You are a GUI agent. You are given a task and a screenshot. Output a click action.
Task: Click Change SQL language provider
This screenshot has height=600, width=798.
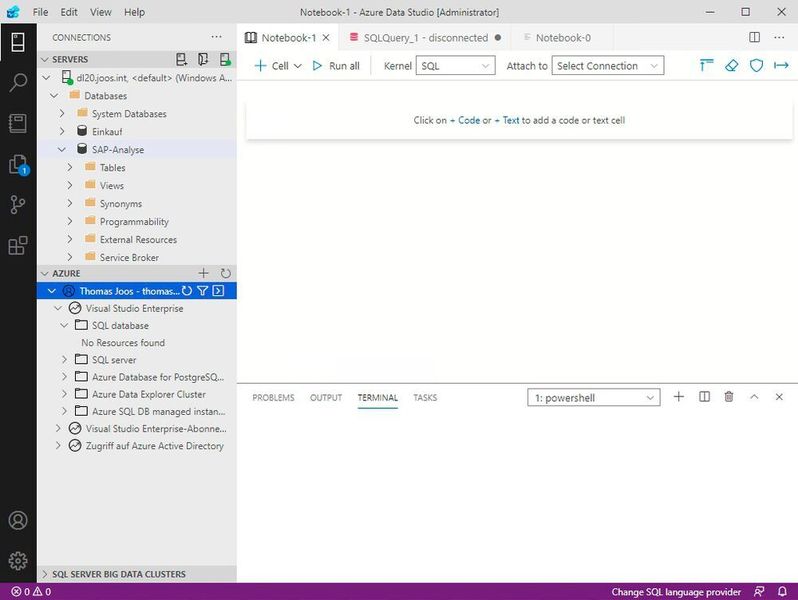[x=676, y=591]
